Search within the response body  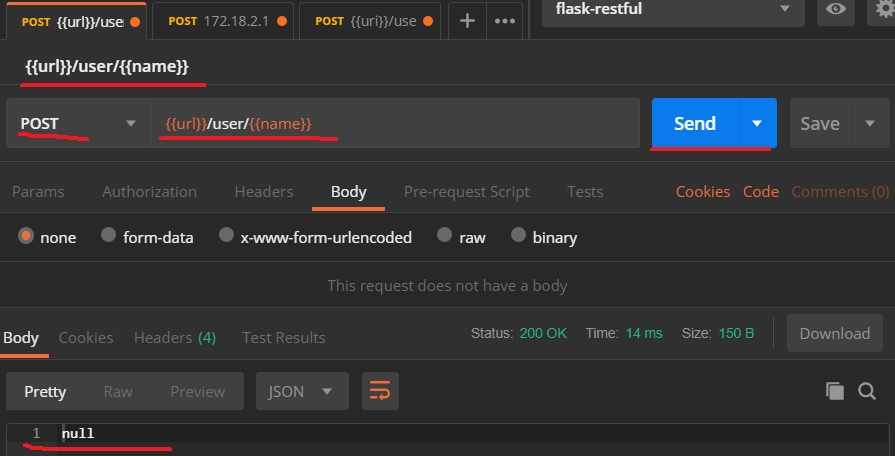coord(866,391)
